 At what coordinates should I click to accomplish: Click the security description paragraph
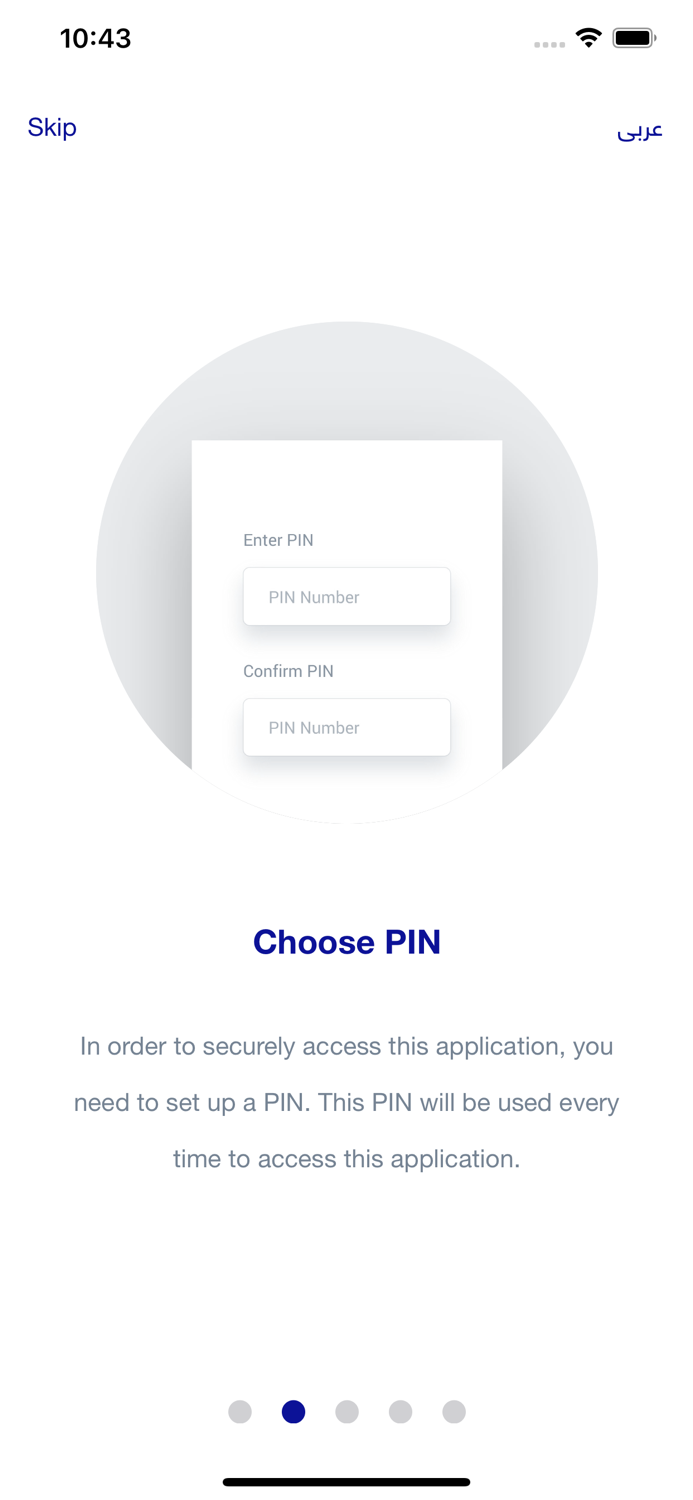tap(346, 1102)
